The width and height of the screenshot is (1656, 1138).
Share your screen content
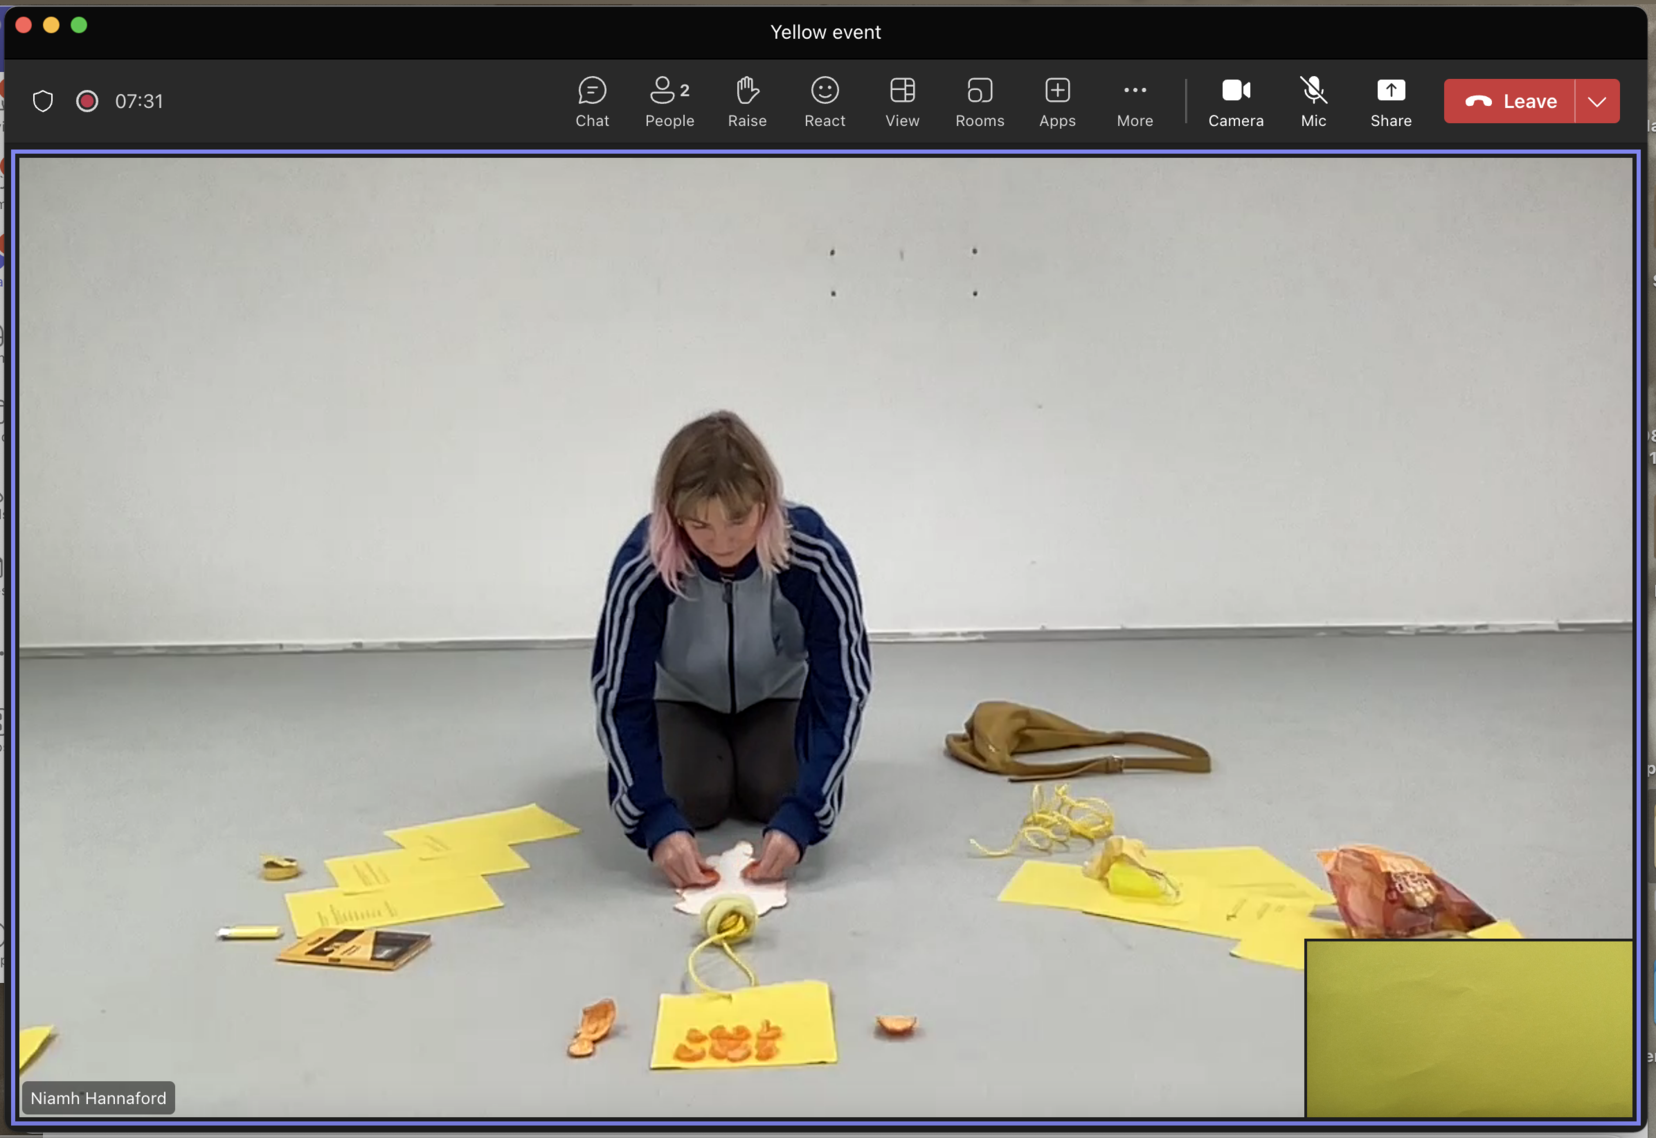coord(1390,102)
